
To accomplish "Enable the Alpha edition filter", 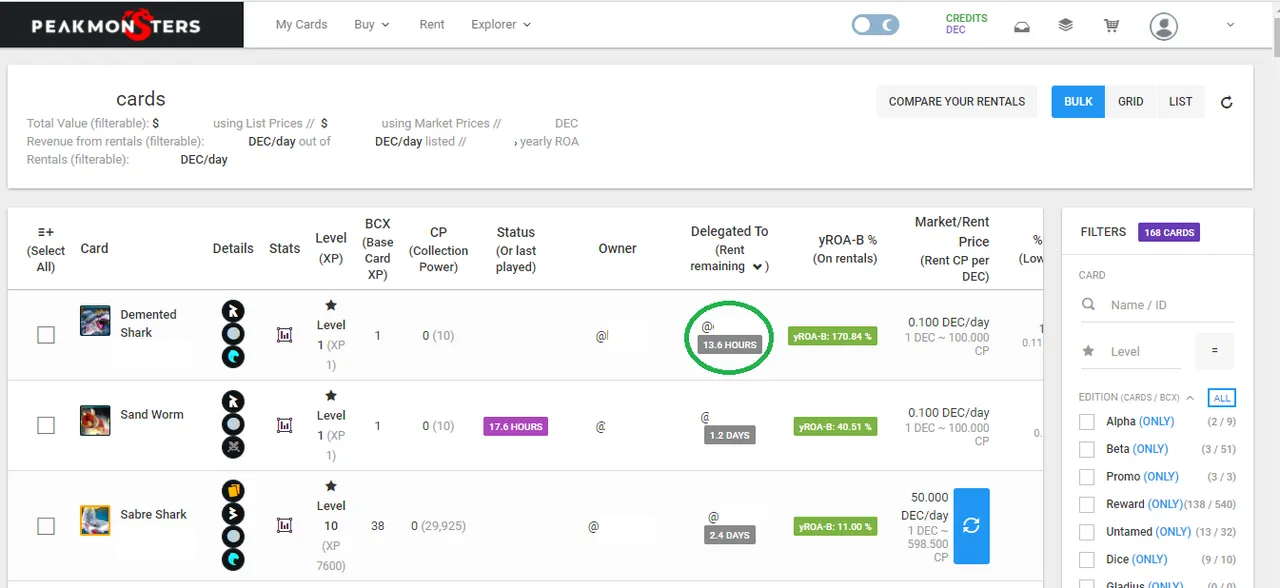I will tap(1087, 422).
